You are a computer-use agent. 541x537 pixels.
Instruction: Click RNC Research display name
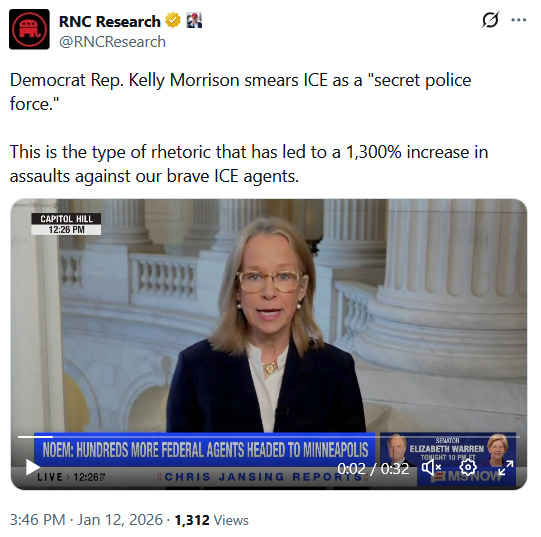tap(110, 21)
